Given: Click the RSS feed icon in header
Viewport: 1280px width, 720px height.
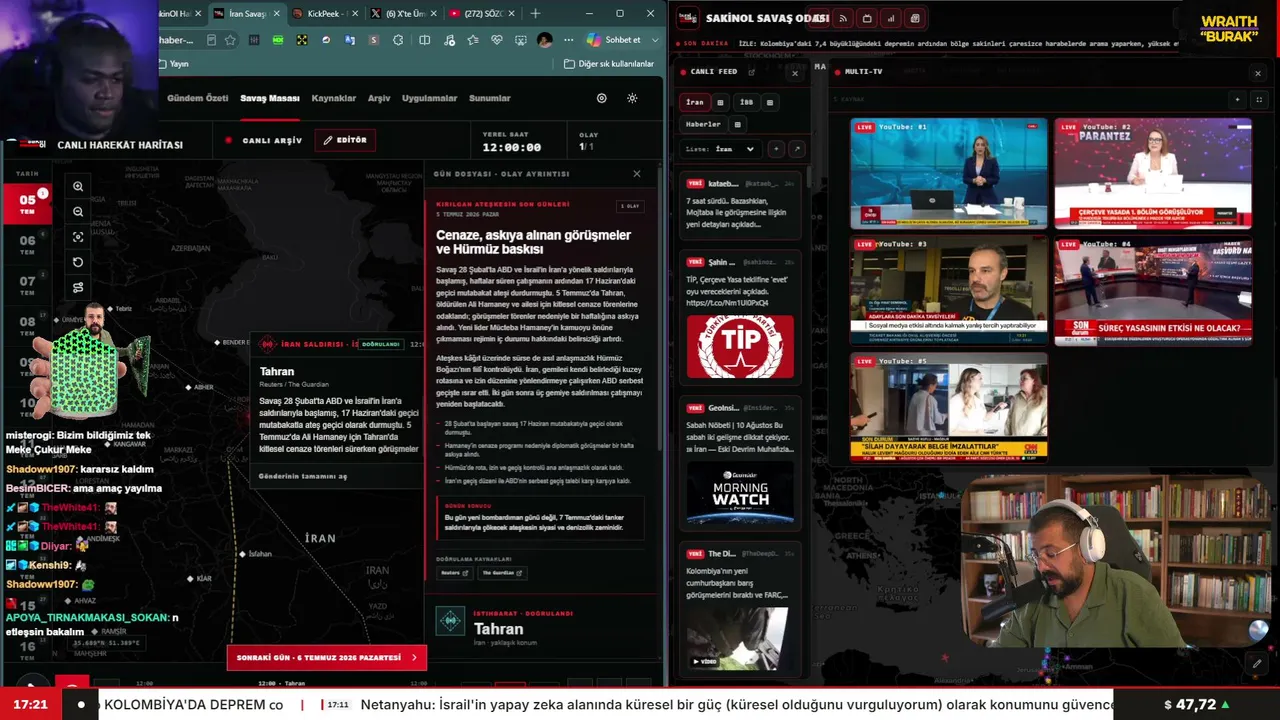Looking at the screenshot, I should click(x=843, y=18).
